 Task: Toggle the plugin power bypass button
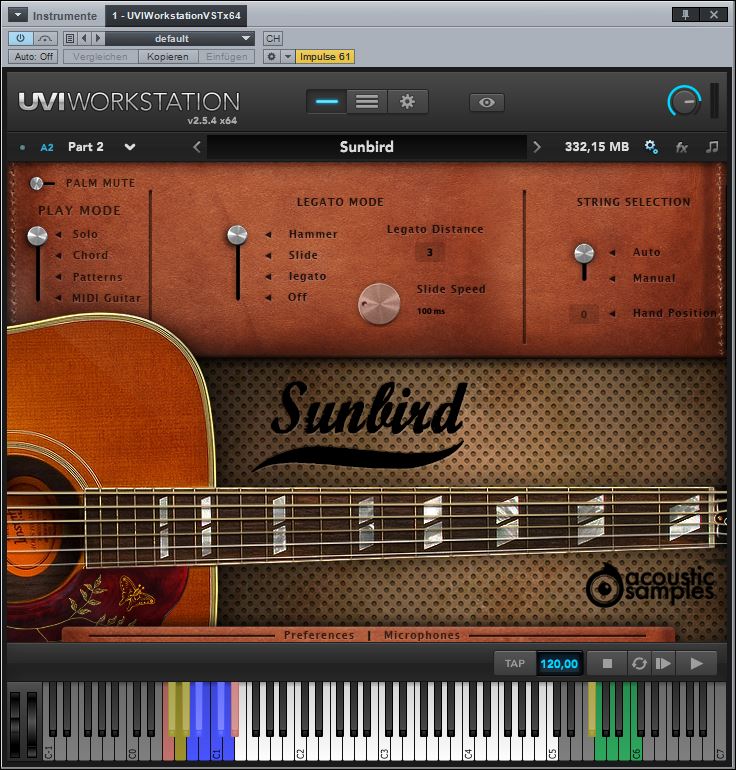pyautogui.click(x=21, y=38)
